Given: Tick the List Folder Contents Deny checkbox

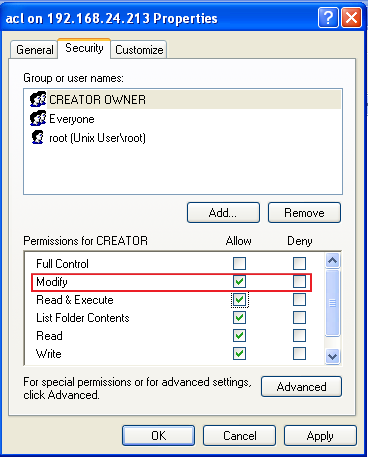Looking at the screenshot, I should pyautogui.click(x=299, y=317).
